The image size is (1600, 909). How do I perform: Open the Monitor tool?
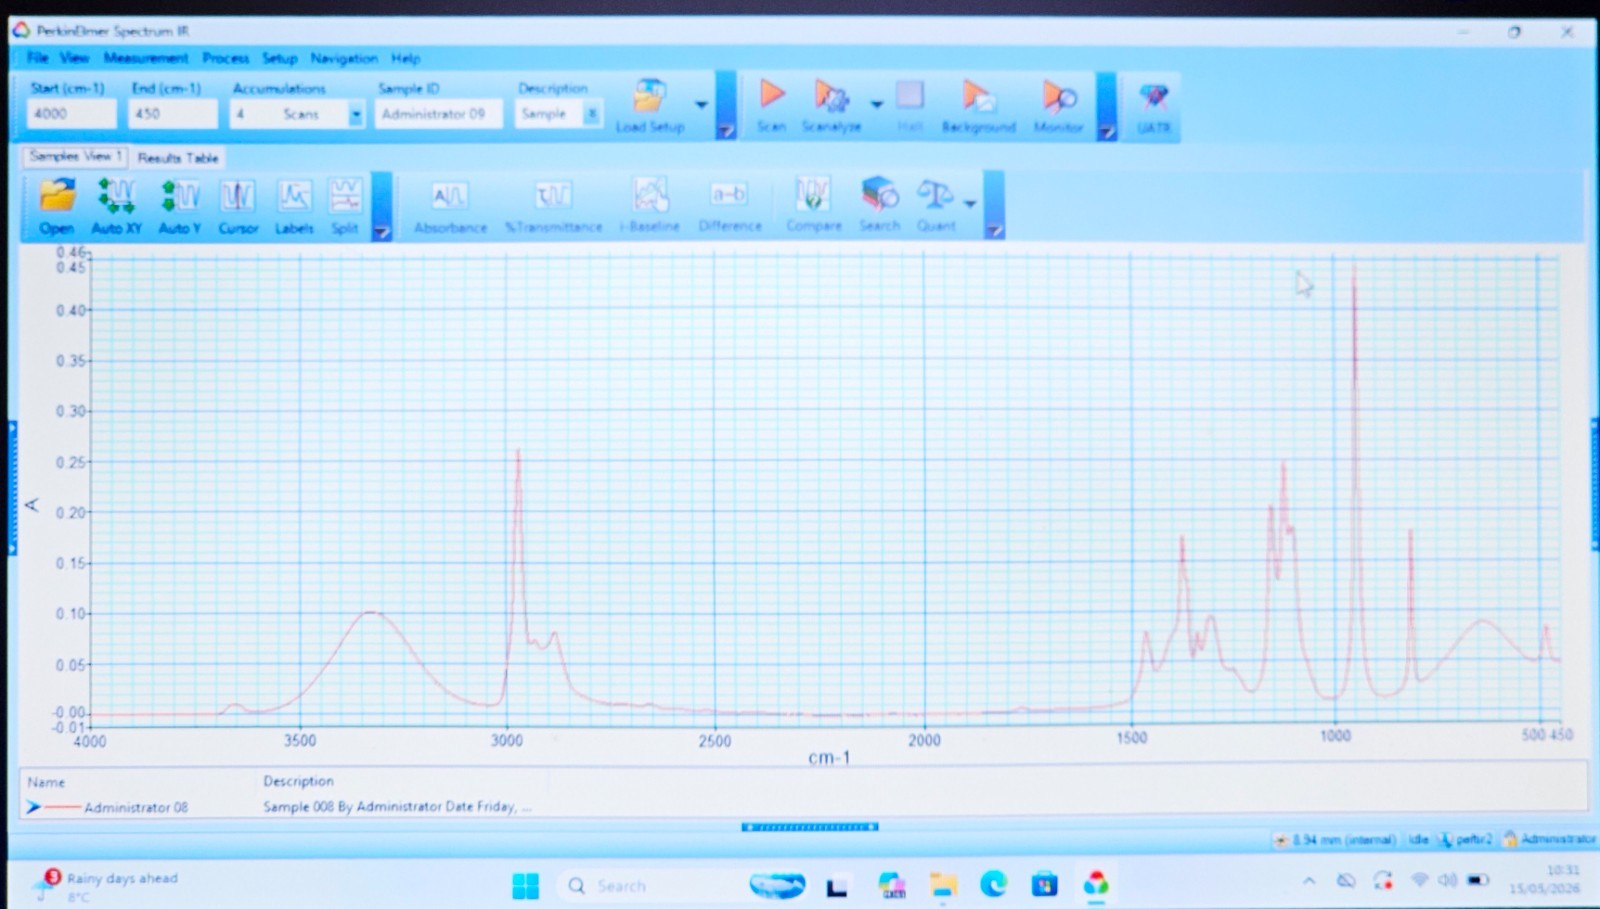1058,106
